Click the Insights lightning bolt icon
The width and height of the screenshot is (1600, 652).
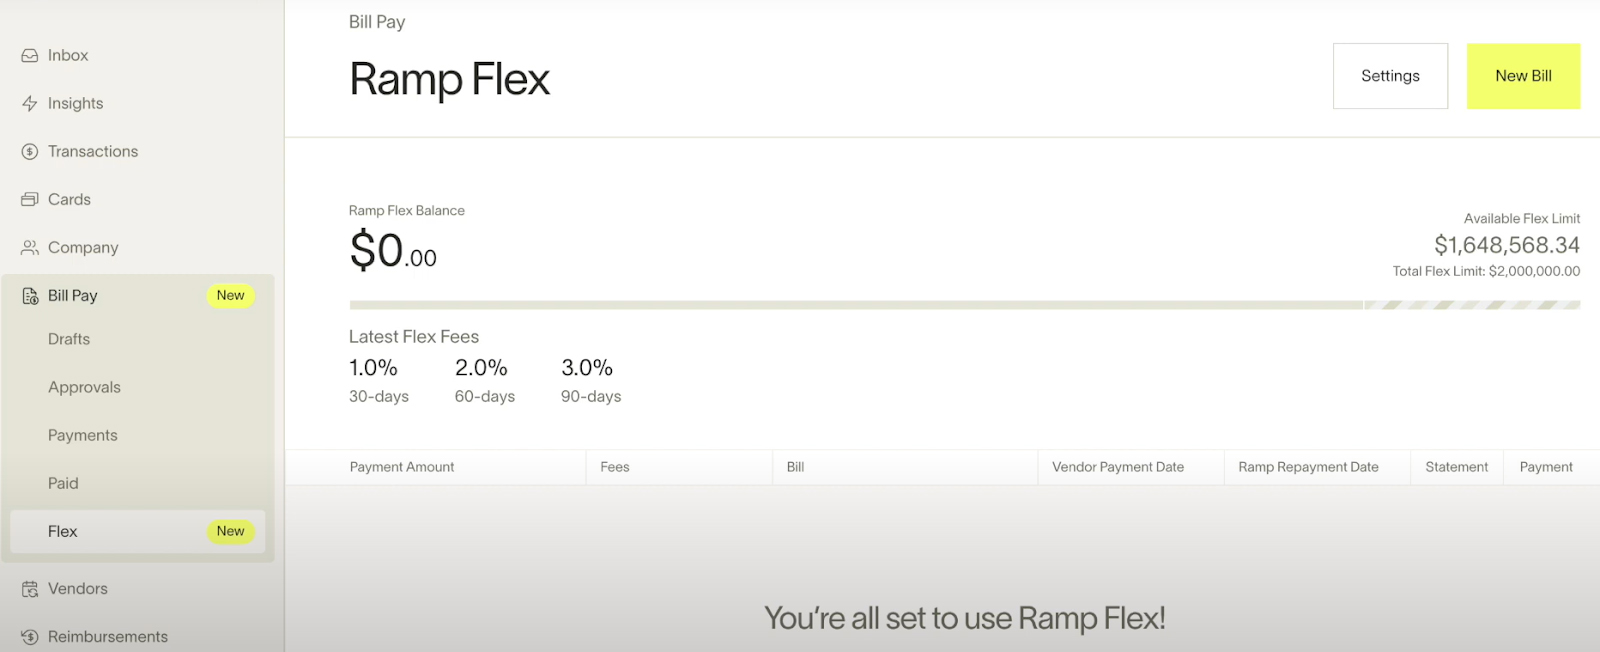(x=30, y=104)
